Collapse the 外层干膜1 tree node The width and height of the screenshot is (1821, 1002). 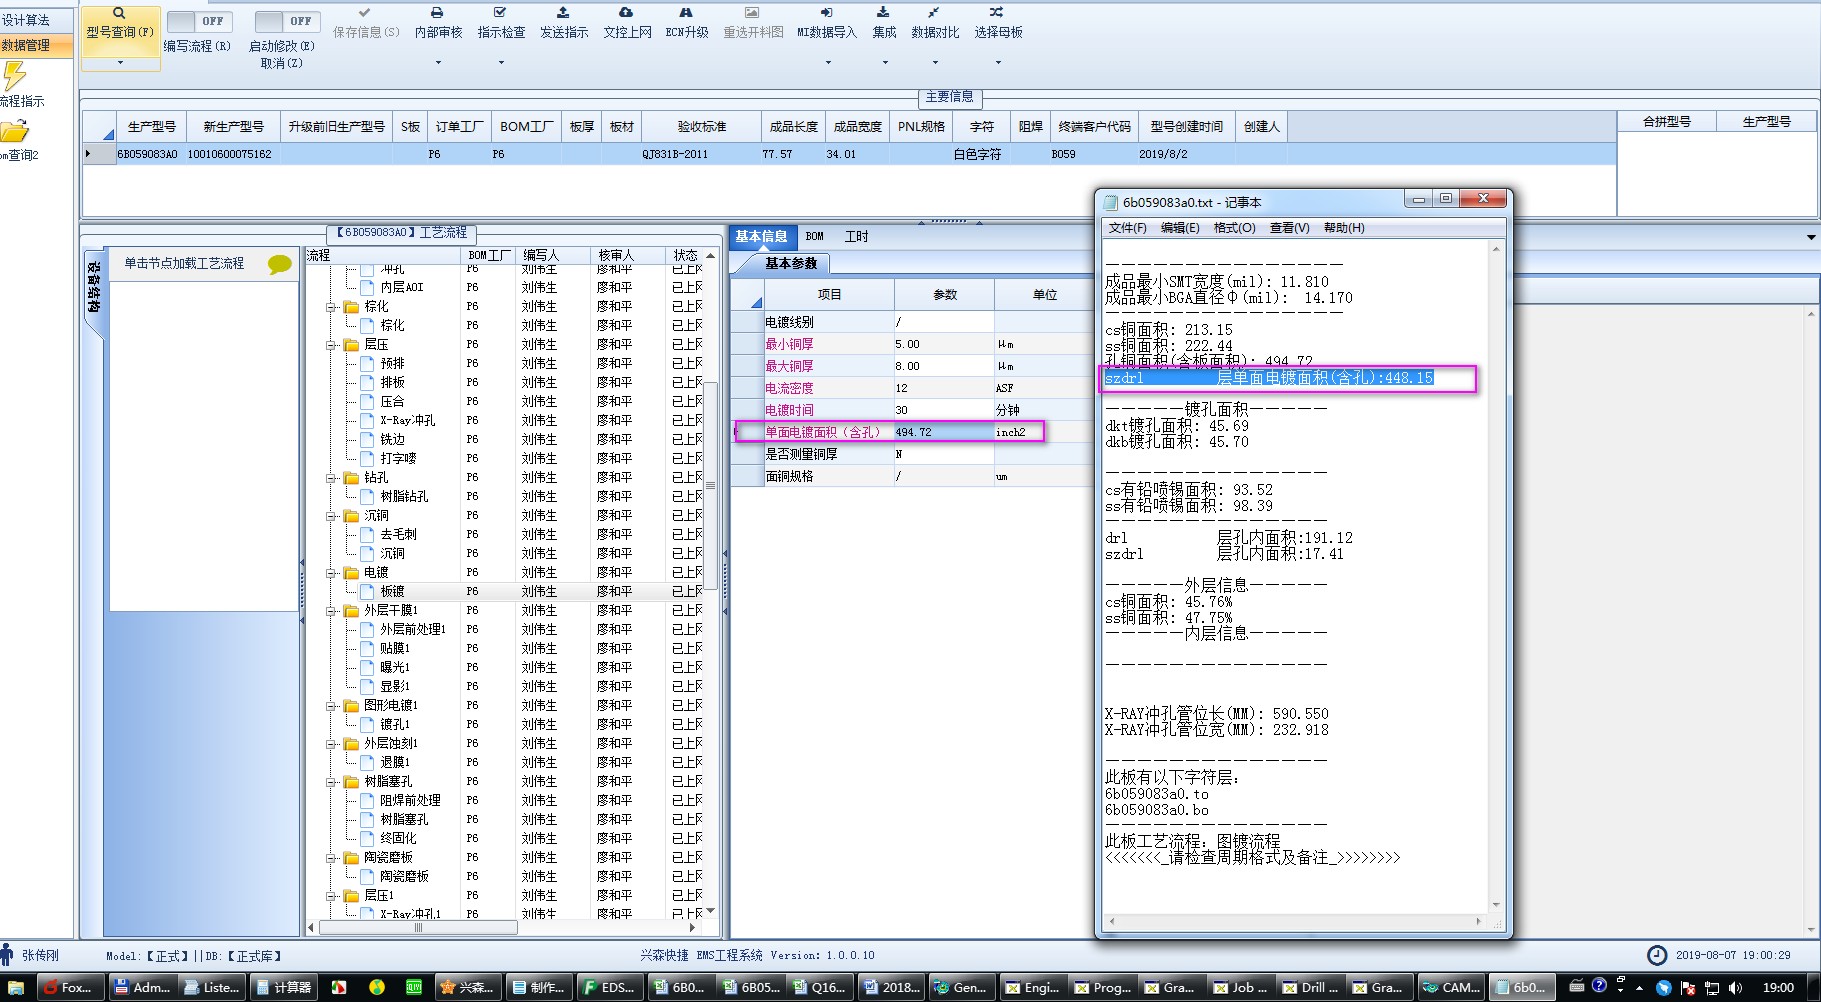click(x=331, y=611)
